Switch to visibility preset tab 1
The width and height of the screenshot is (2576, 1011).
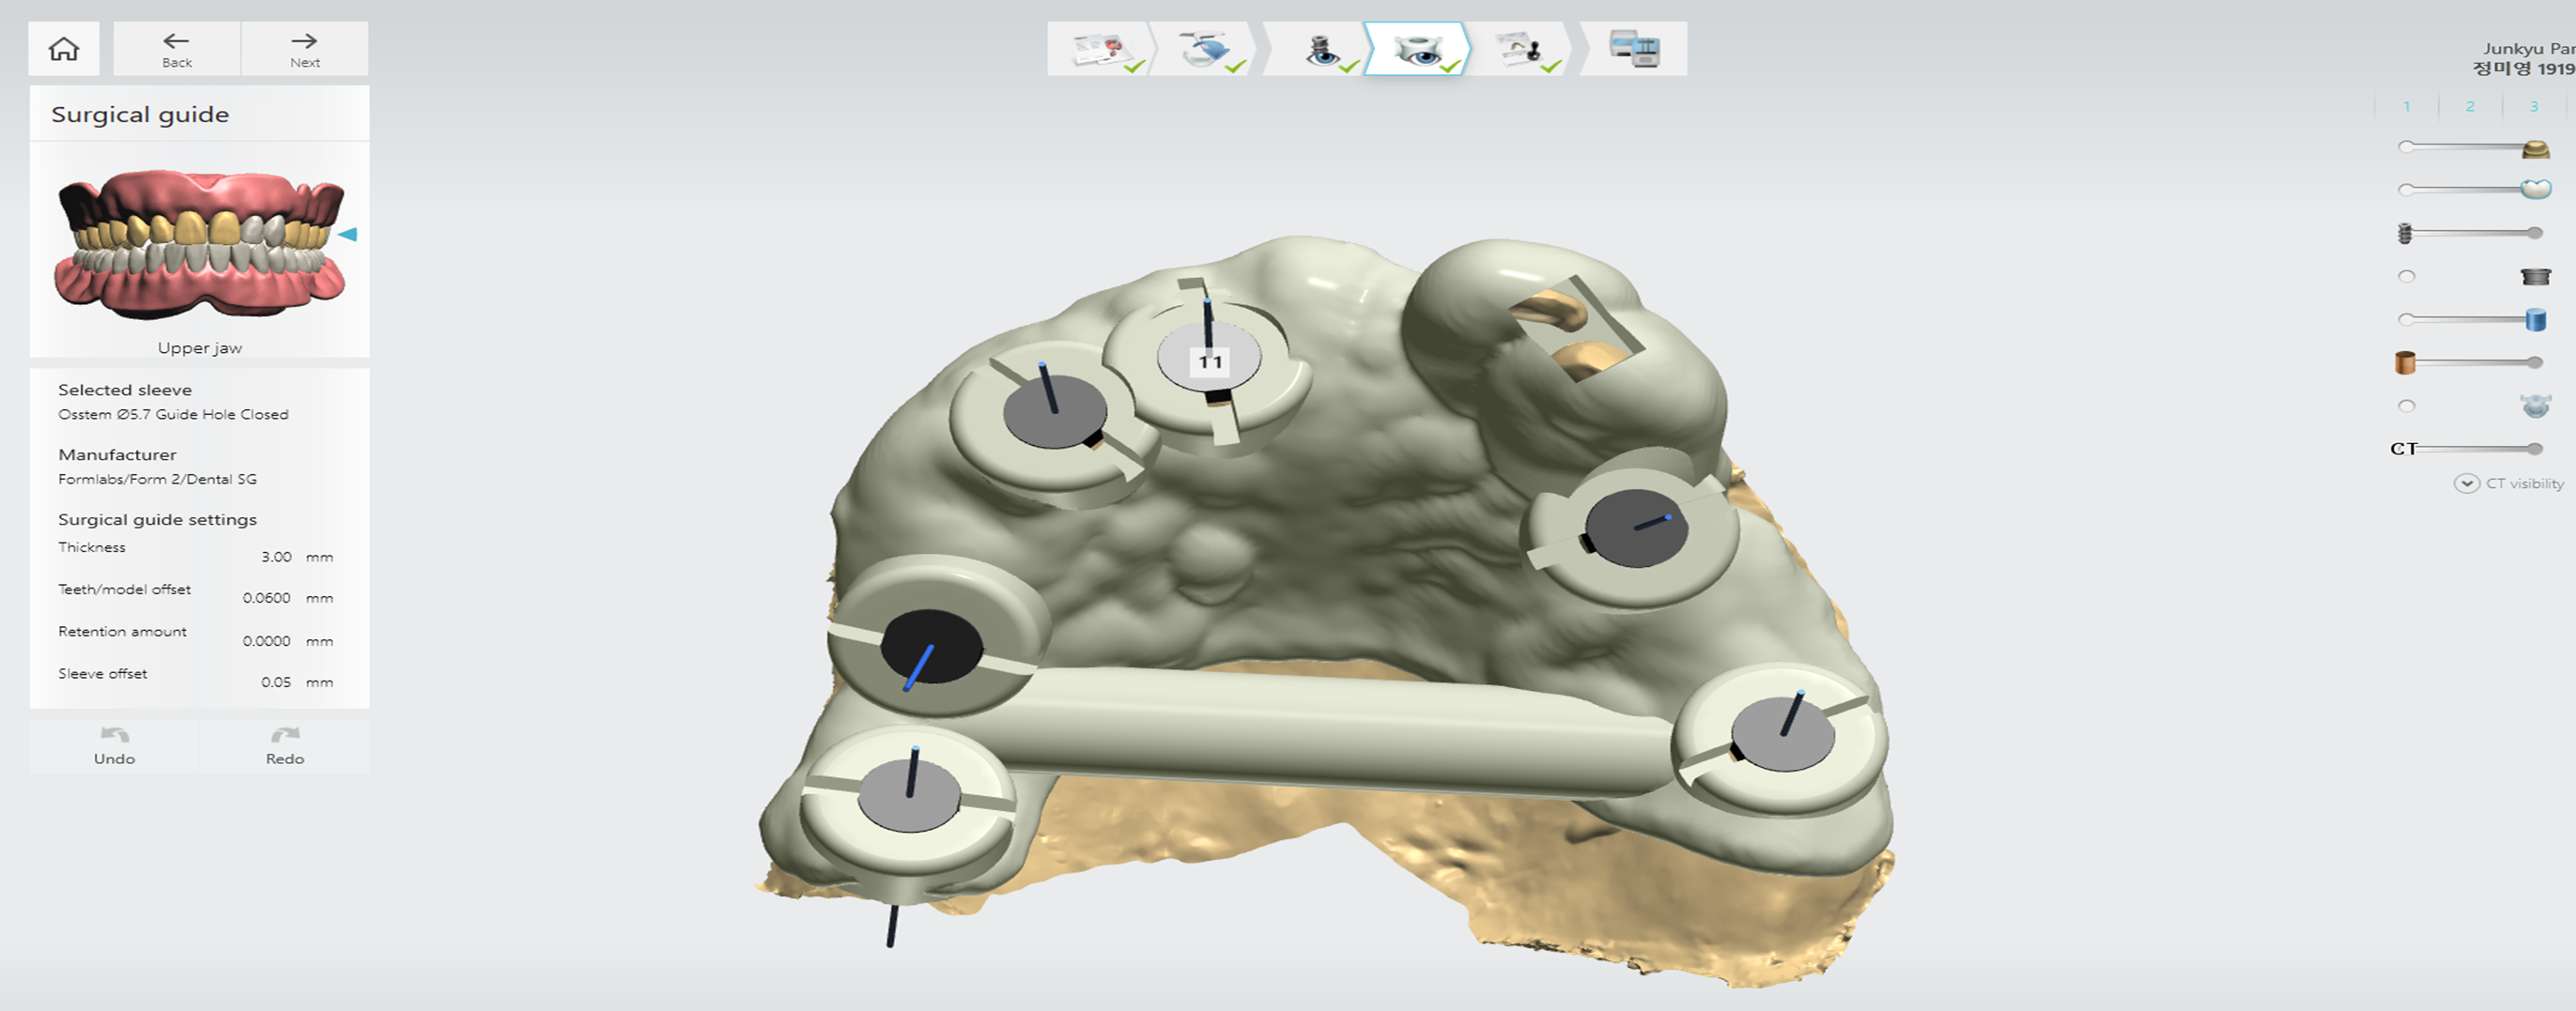coord(2406,106)
